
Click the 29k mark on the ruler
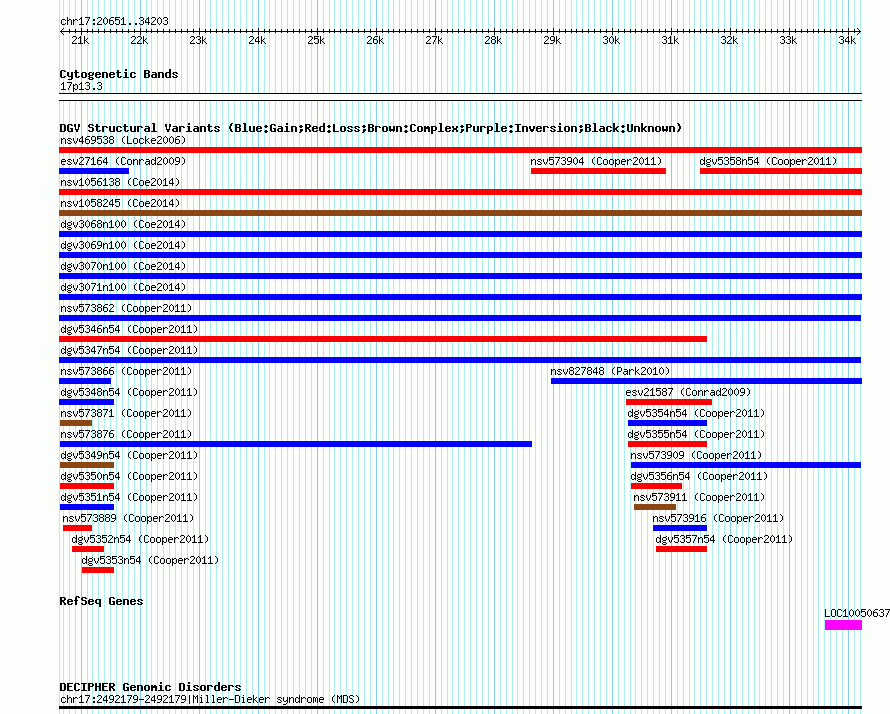coord(552,40)
